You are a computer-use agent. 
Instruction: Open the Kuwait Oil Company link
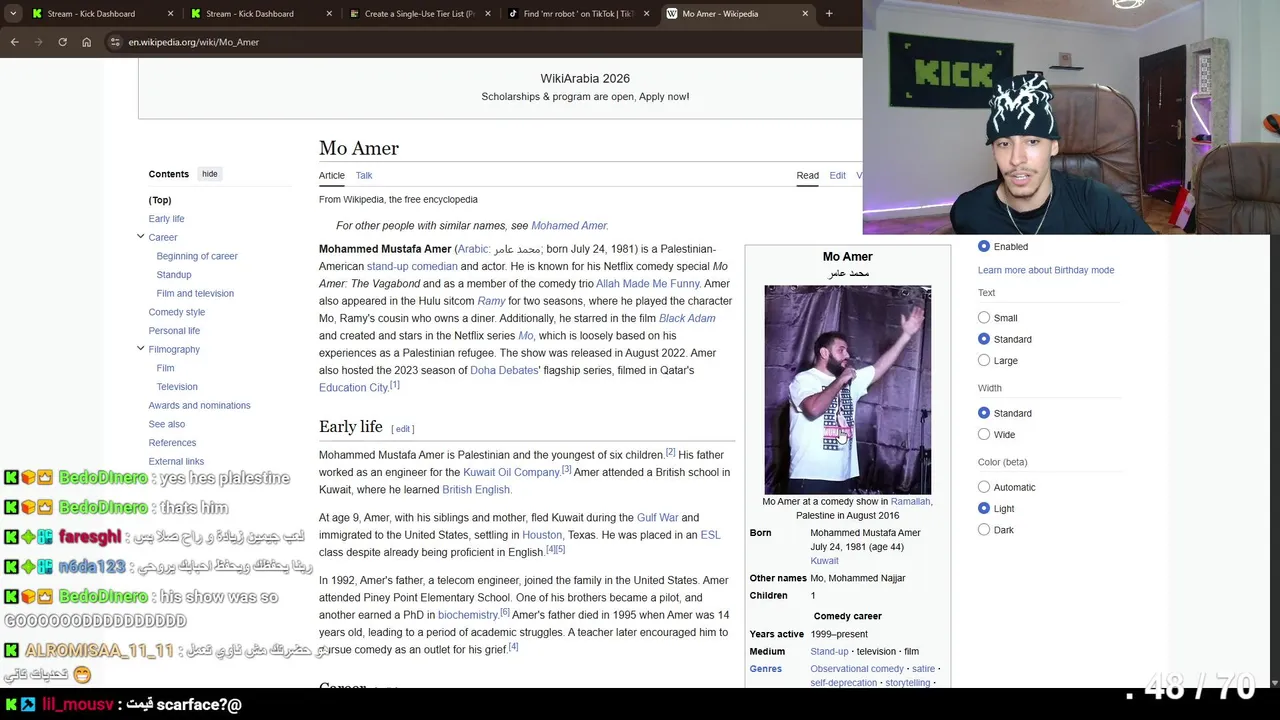click(x=511, y=472)
